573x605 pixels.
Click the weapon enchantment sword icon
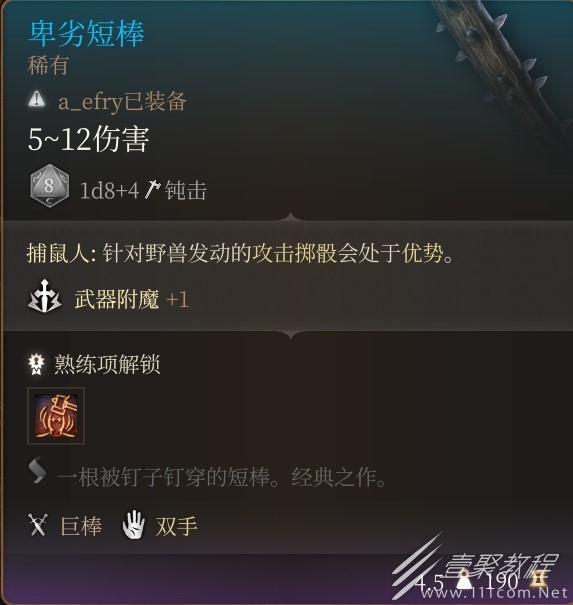(45, 296)
